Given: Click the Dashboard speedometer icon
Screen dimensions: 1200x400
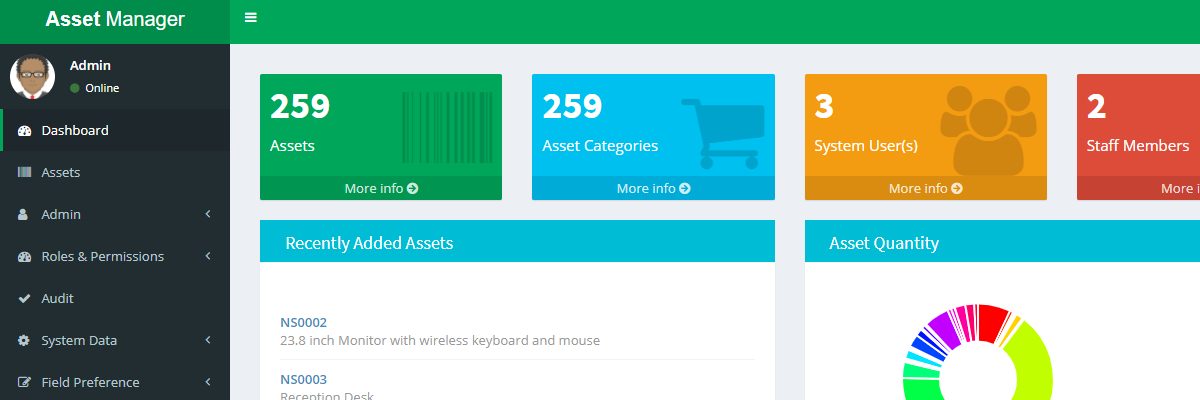Looking at the screenshot, I should tap(24, 131).
